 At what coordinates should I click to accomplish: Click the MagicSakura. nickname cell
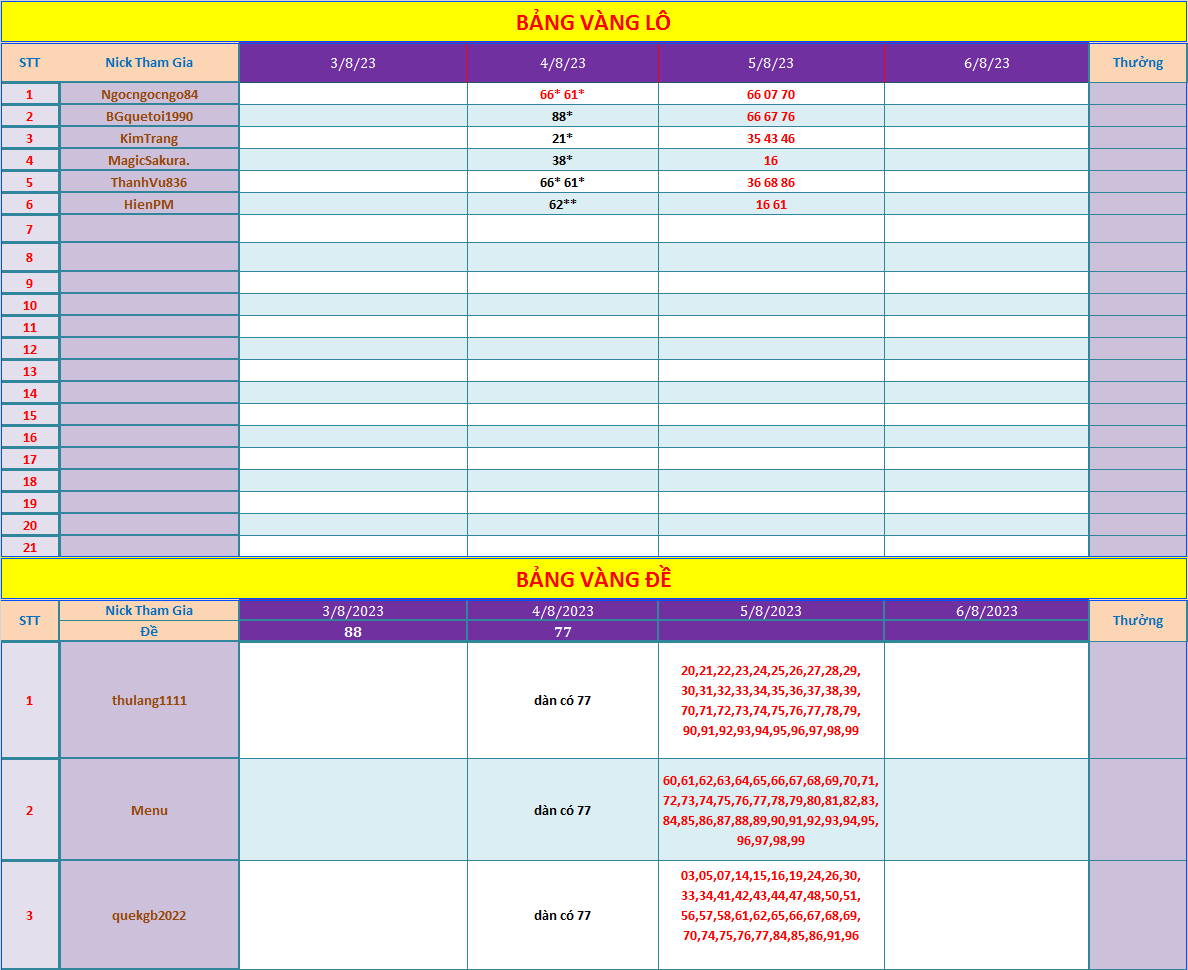[149, 160]
